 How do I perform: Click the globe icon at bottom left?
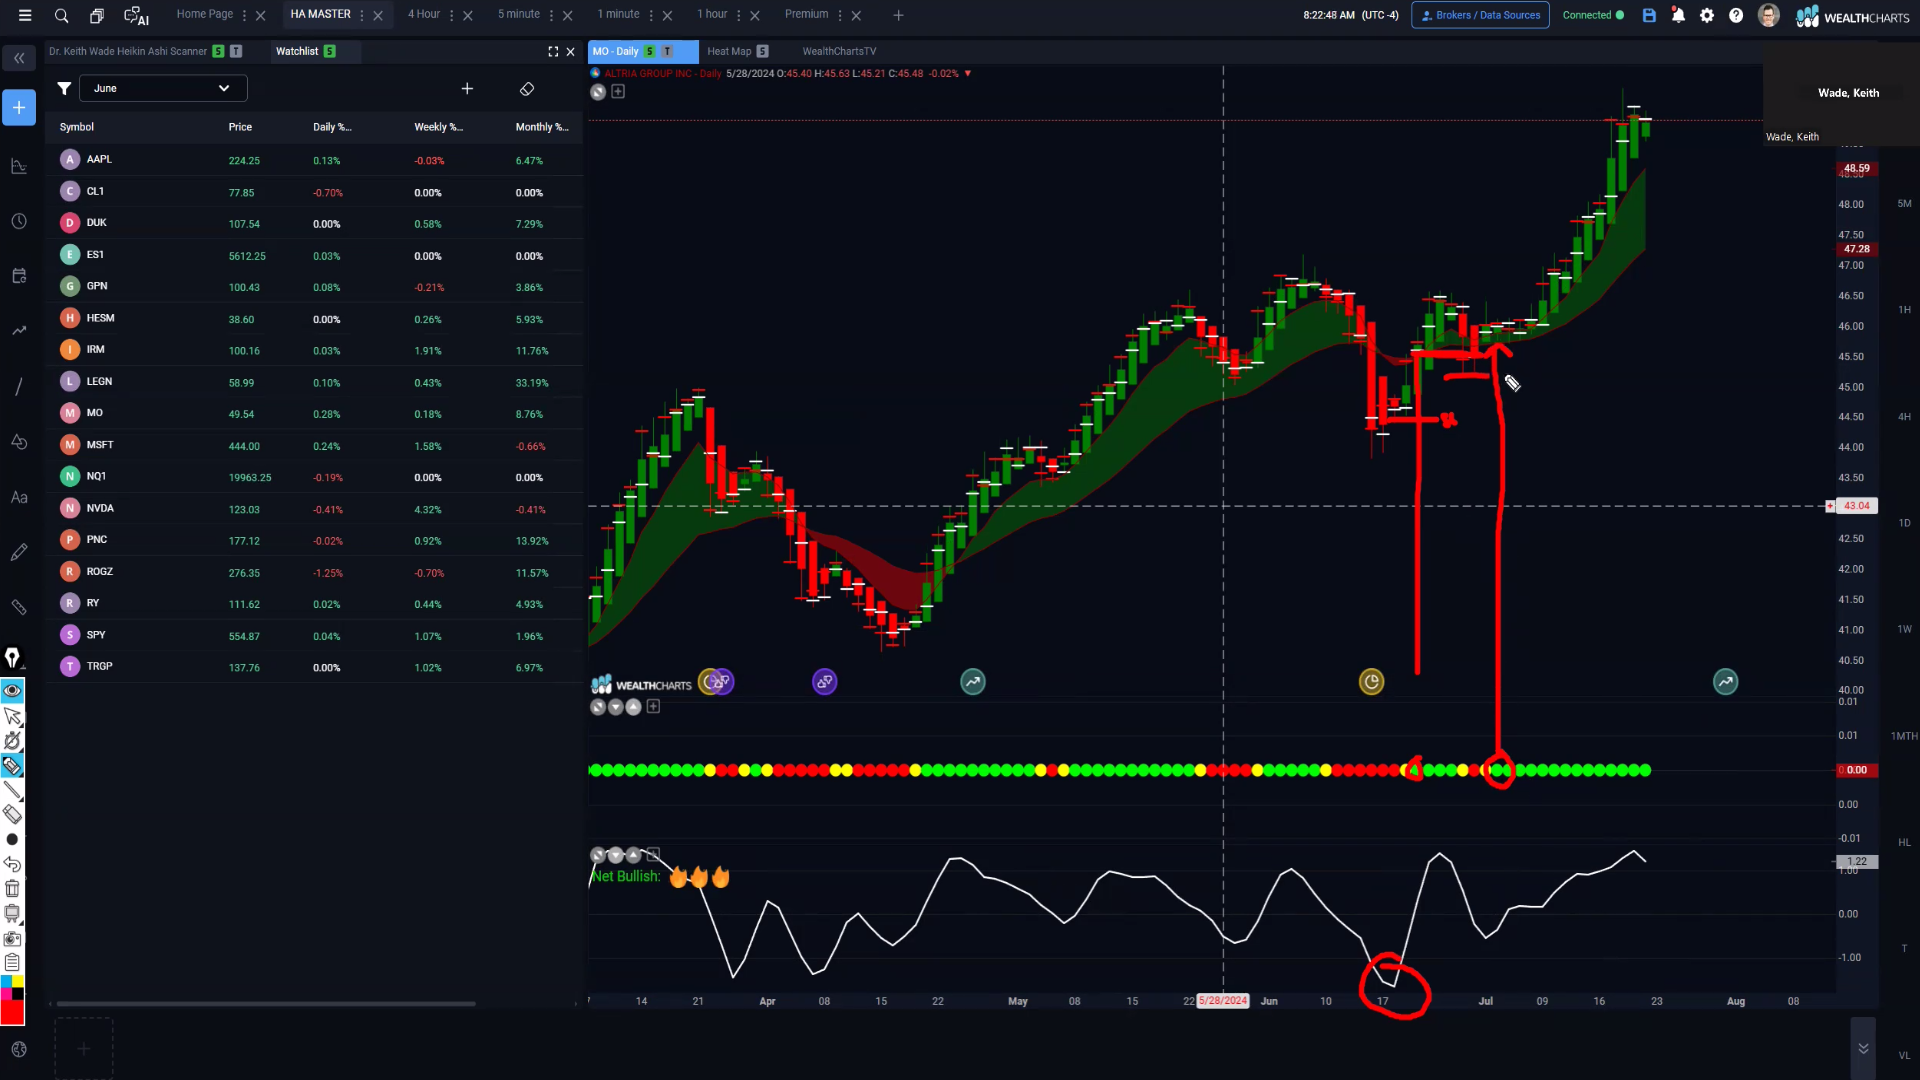[19, 1049]
